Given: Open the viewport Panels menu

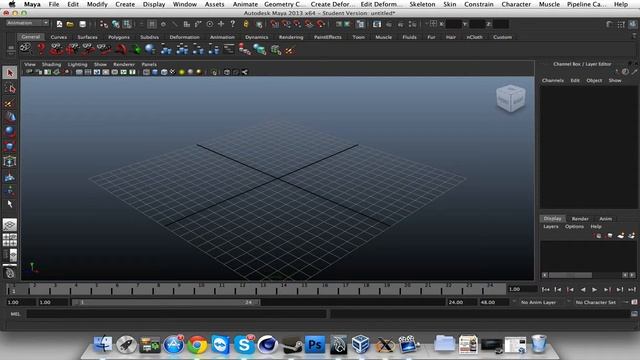Looking at the screenshot, I should pos(149,64).
